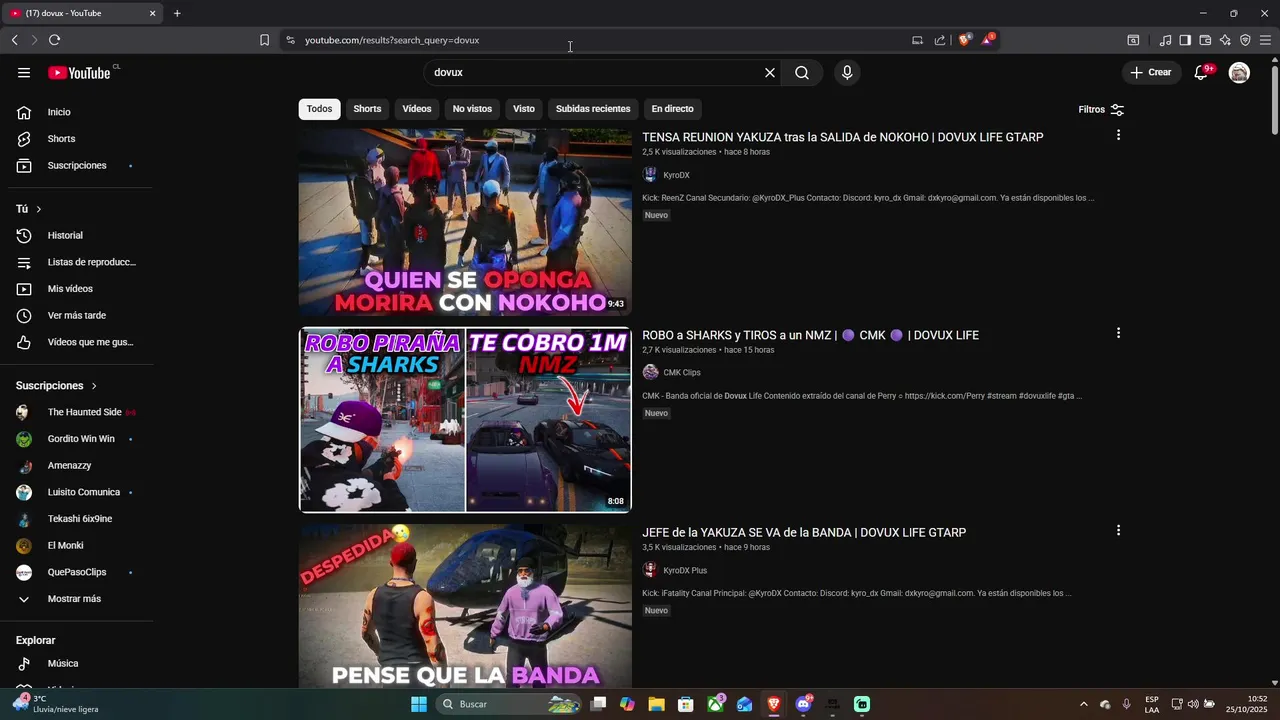This screenshot has width=1280, height=720.
Task: Expand the Suscripciones heading chevron
Action: [94, 385]
